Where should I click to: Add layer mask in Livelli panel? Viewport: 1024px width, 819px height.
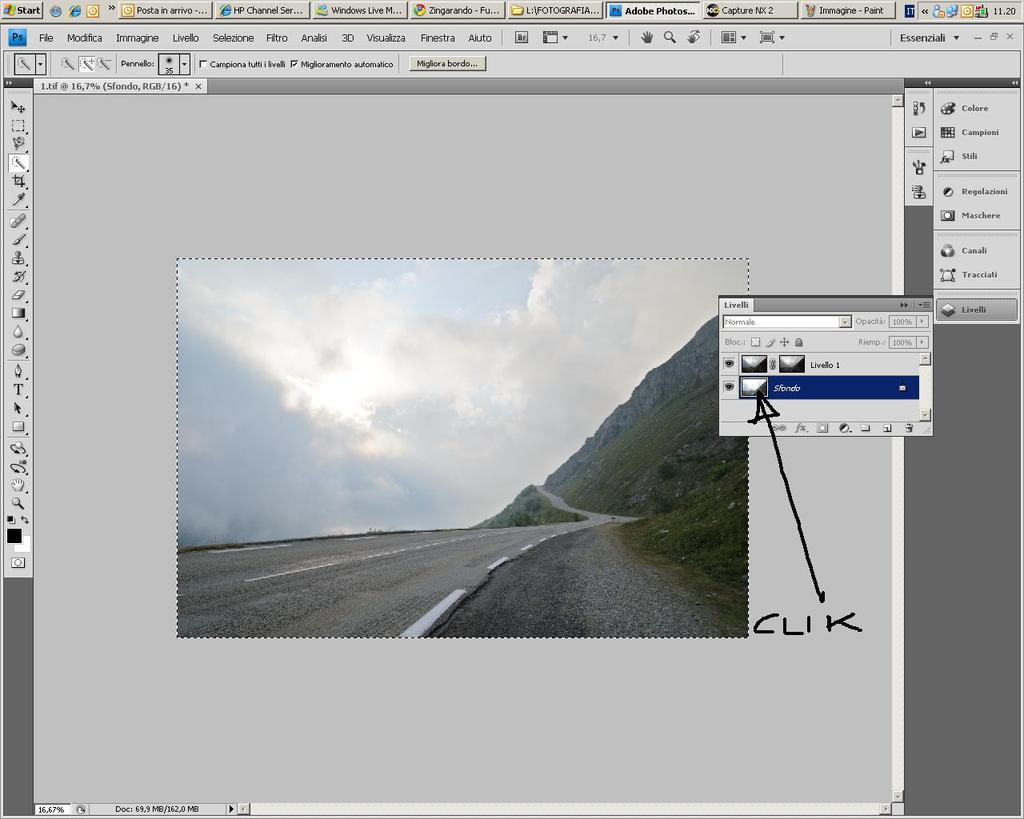click(x=822, y=428)
